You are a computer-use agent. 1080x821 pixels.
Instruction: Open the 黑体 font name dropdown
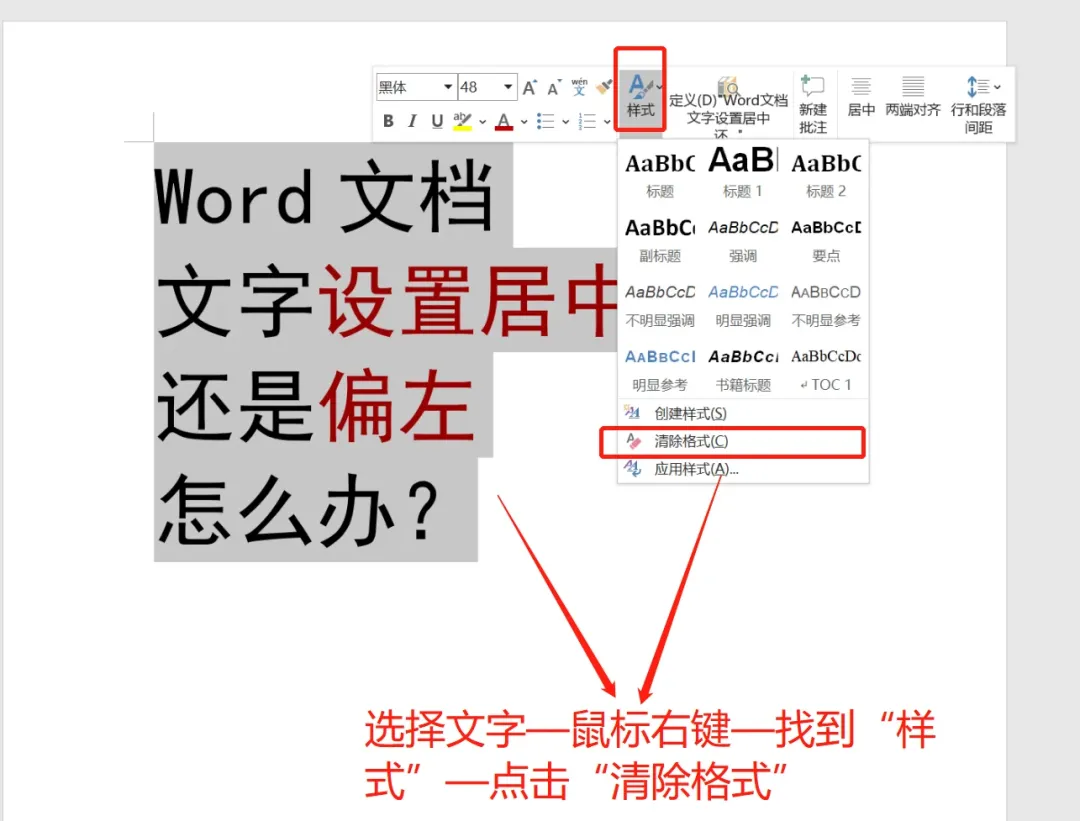click(448, 87)
